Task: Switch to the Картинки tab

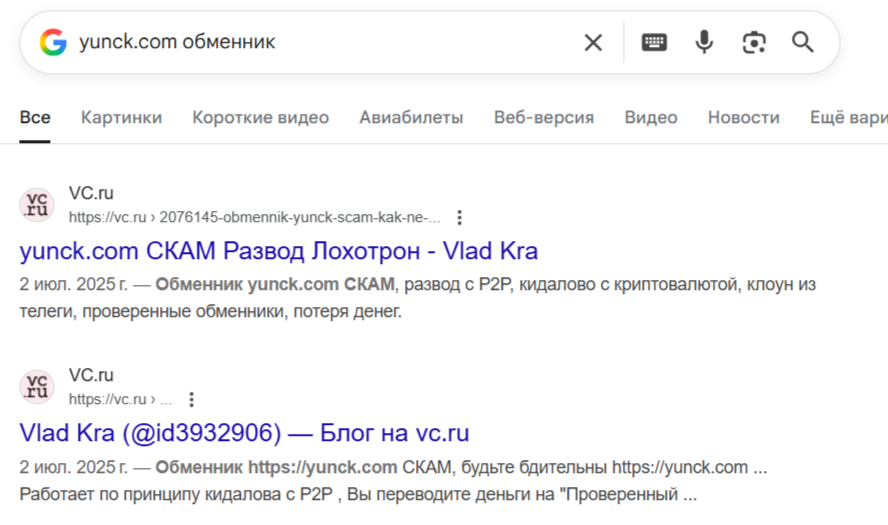Action: click(121, 117)
